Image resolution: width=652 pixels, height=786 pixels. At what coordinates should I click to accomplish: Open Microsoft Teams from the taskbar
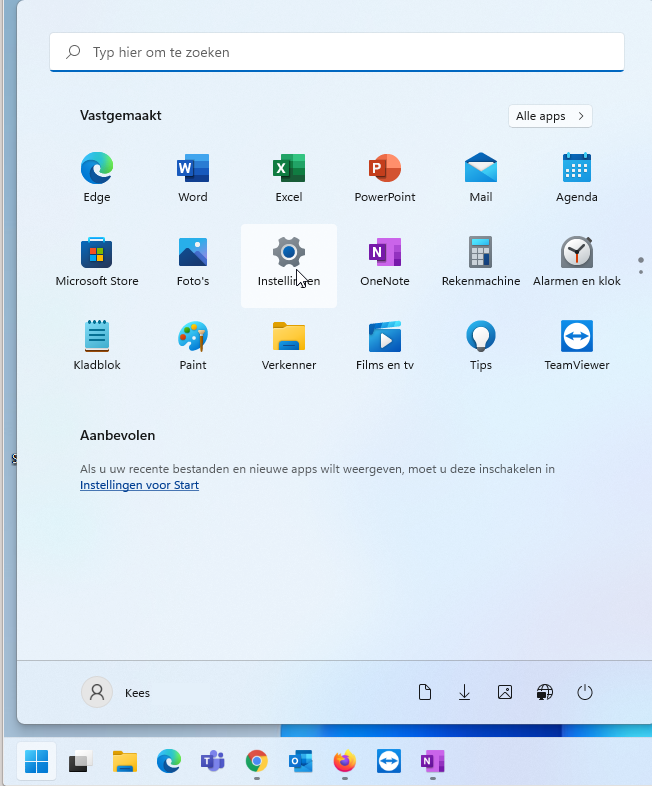point(212,761)
